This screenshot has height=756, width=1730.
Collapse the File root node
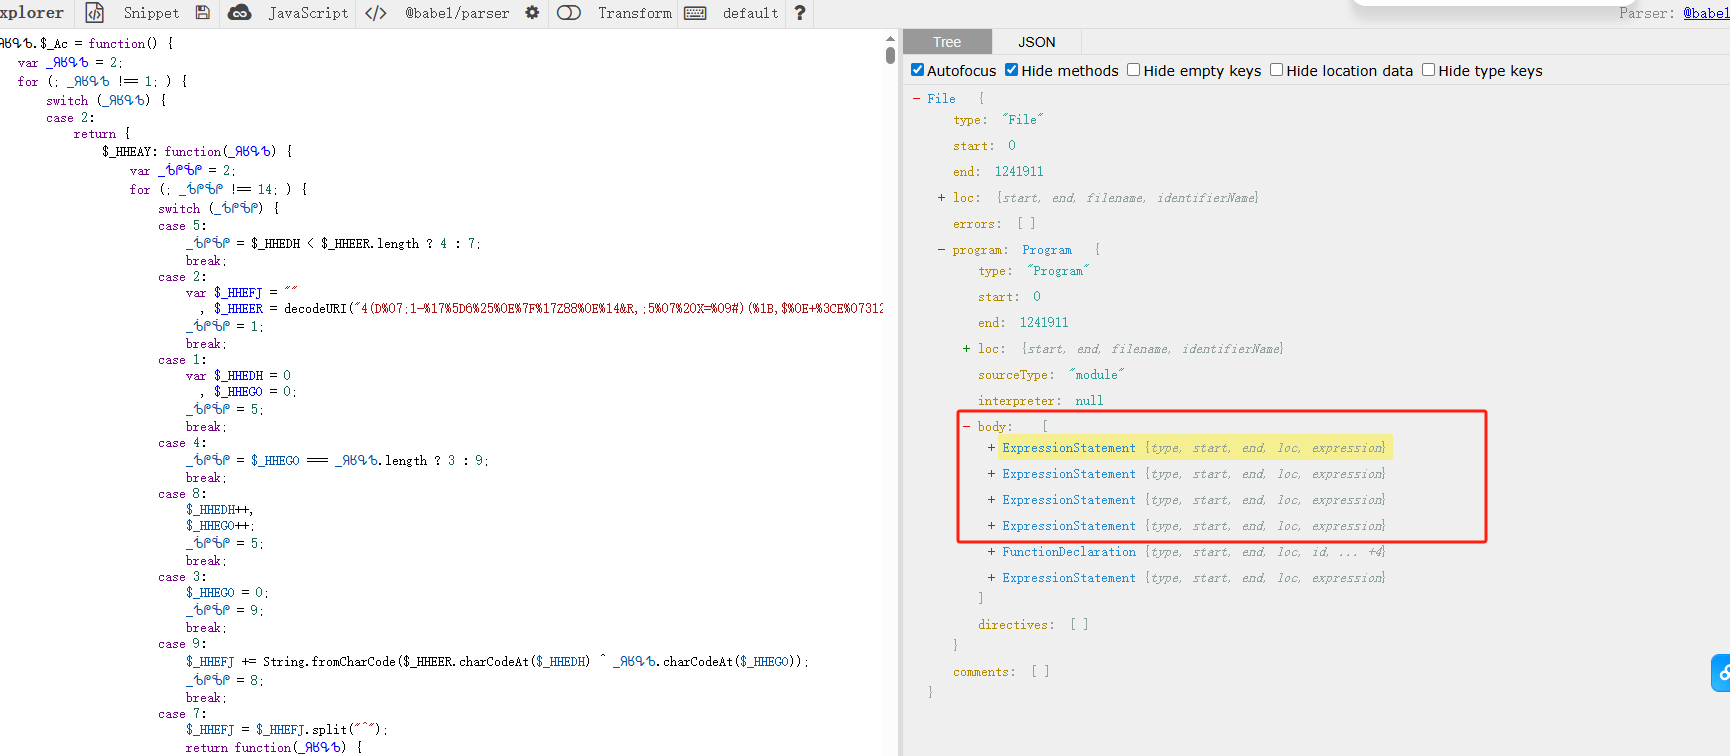click(x=917, y=98)
